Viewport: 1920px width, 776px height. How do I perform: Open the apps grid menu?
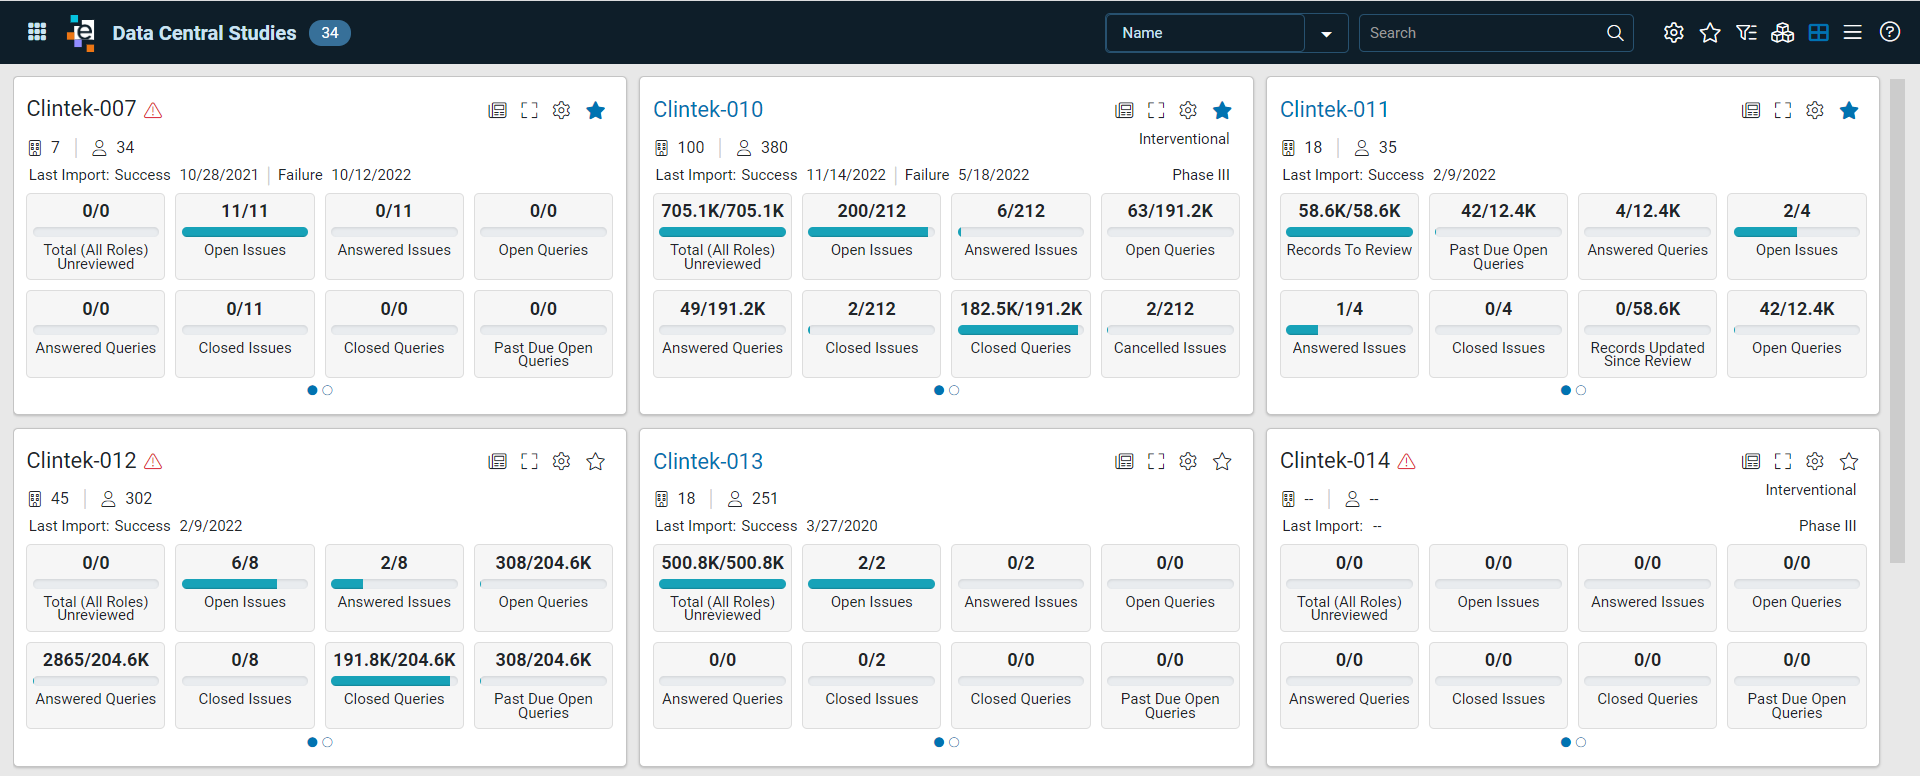point(37,32)
